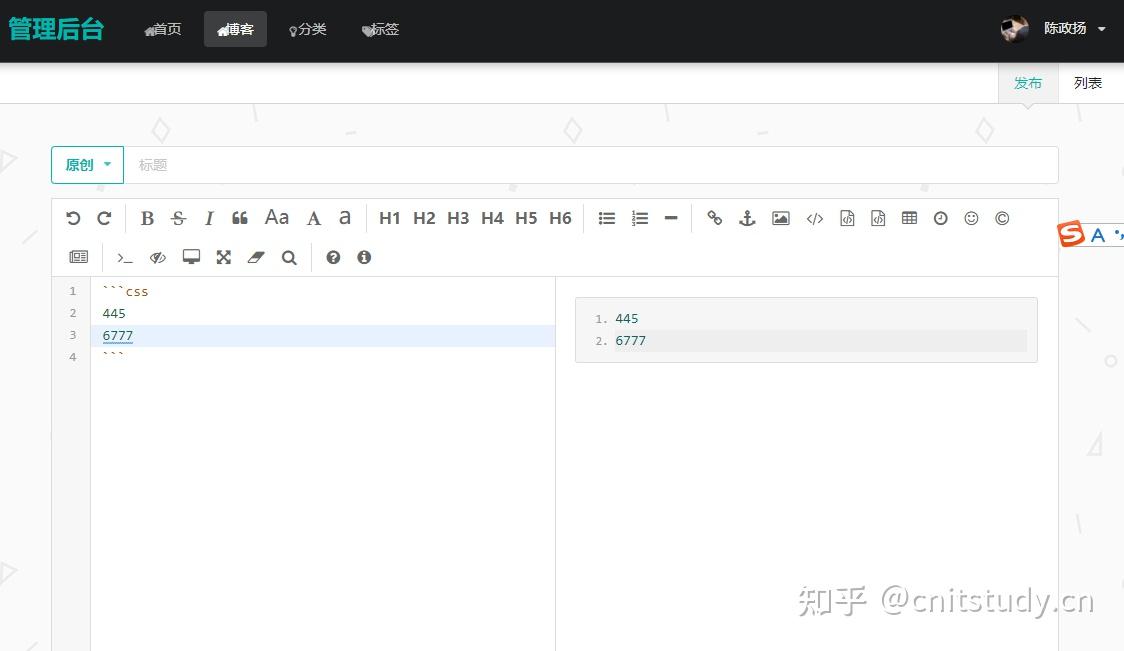The width and height of the screenshot is (1124, 651).
Task: Insert code block file icon
Action: click(x=878, y=218)
